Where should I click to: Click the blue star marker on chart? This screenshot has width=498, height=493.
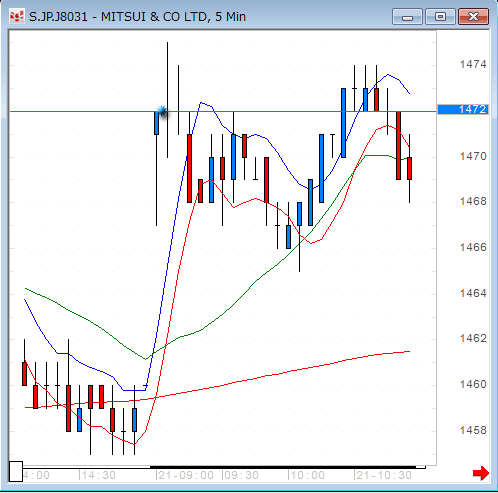tap(162, 111)
